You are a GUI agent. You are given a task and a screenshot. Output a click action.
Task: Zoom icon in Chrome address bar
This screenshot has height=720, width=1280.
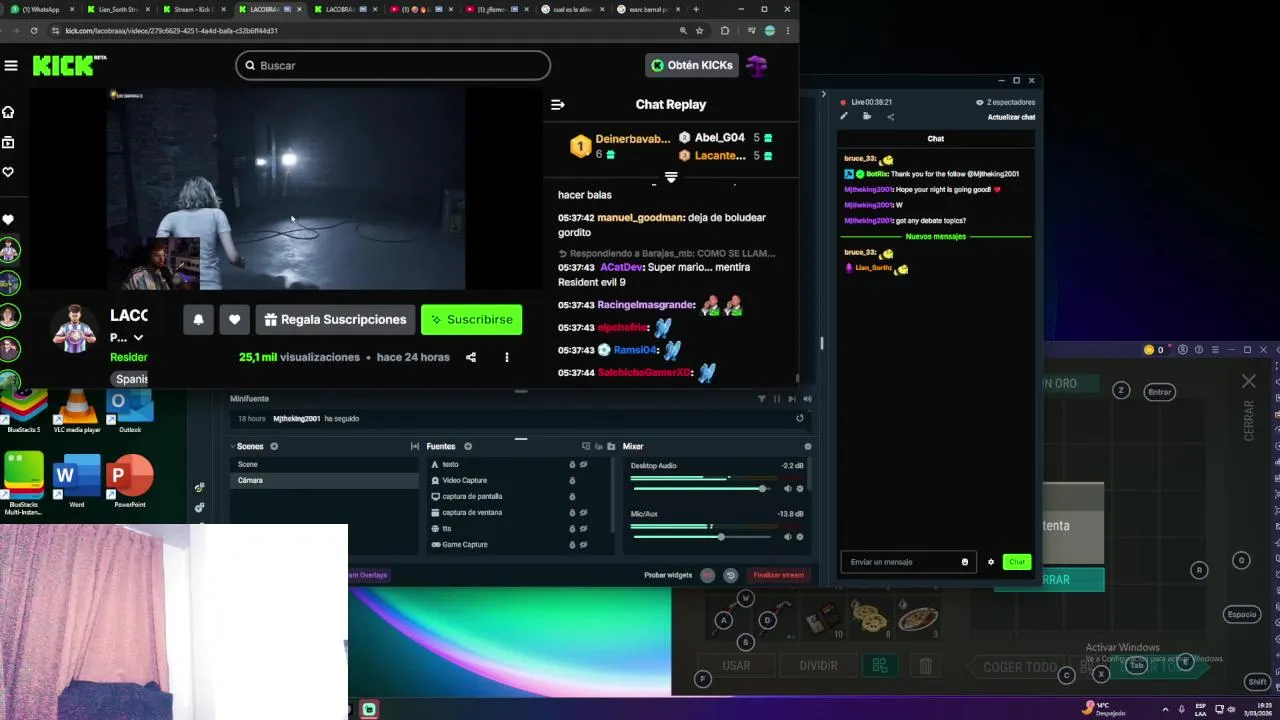click(683, 31)
